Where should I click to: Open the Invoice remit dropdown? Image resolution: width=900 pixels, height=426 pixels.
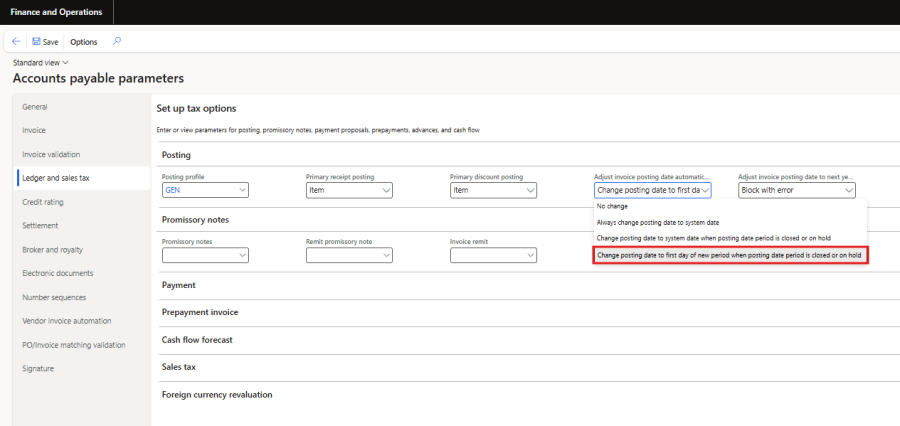click(493, 255)
